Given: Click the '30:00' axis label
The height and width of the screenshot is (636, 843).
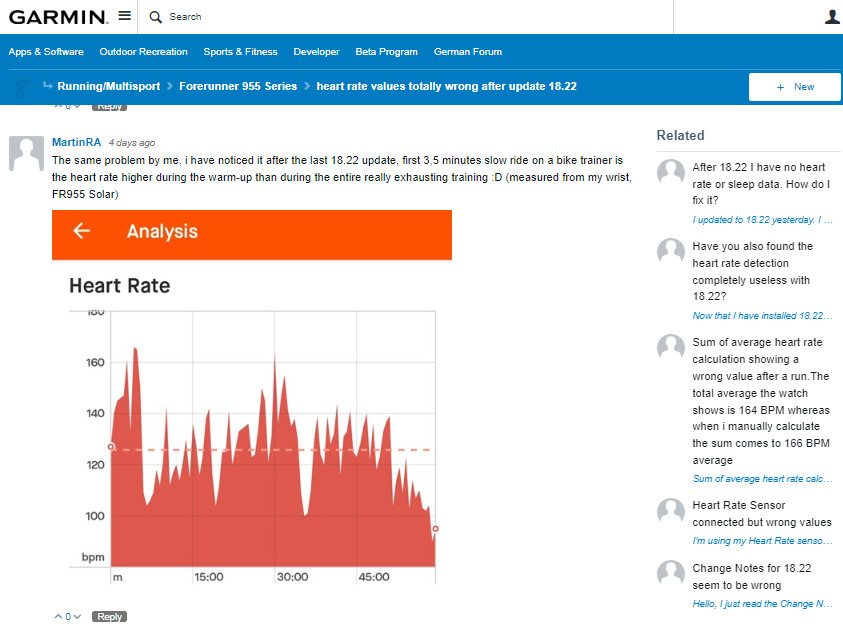Looking at the screenshot, I should coord(292,577).
